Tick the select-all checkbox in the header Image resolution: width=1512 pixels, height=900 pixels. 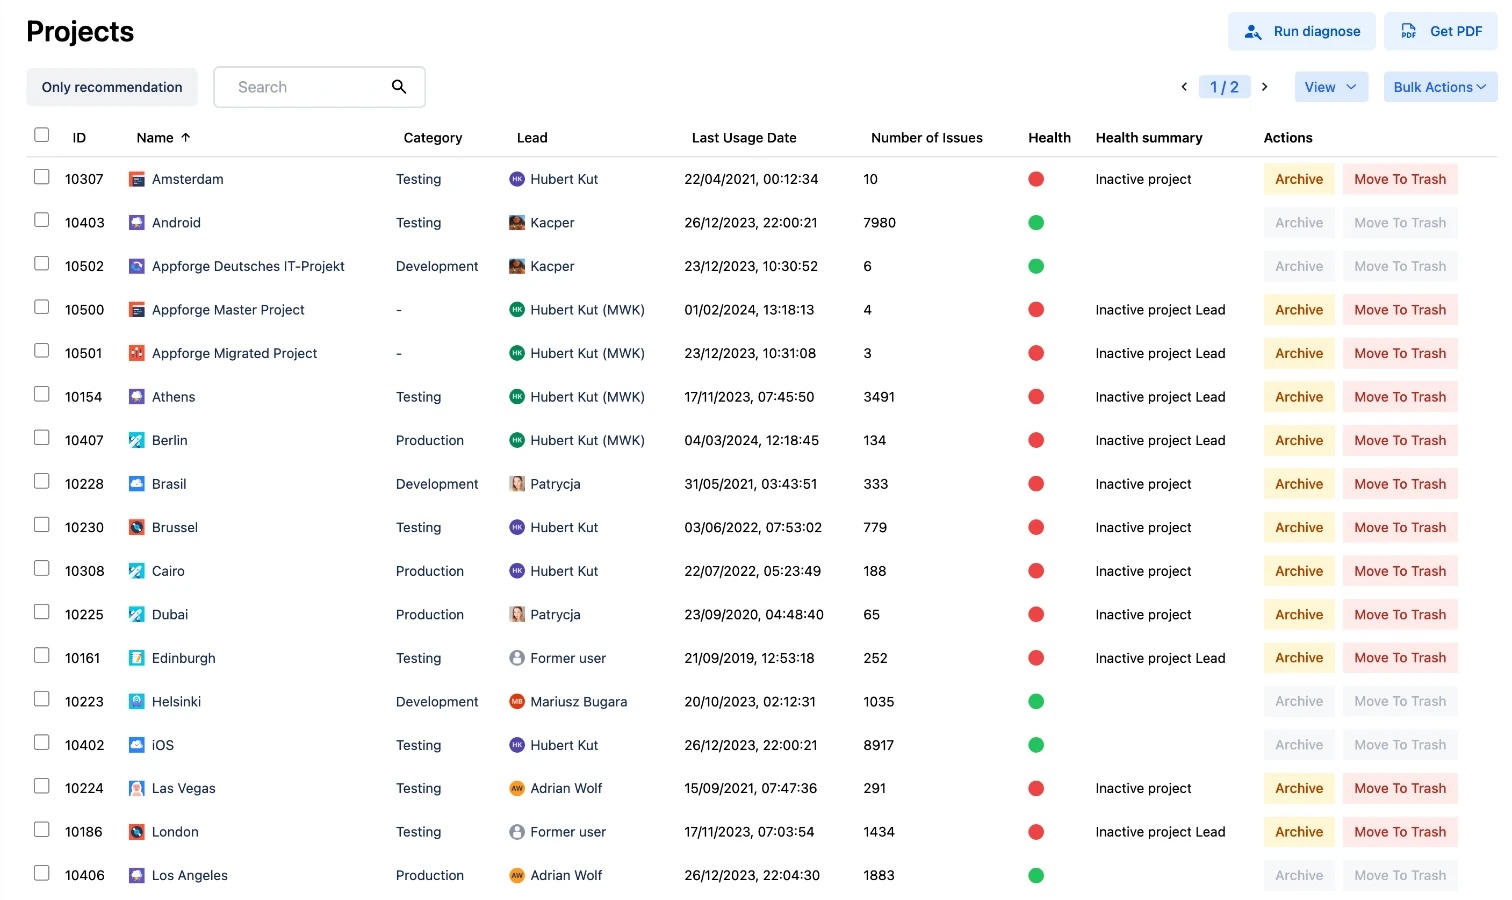pos(42,135)
